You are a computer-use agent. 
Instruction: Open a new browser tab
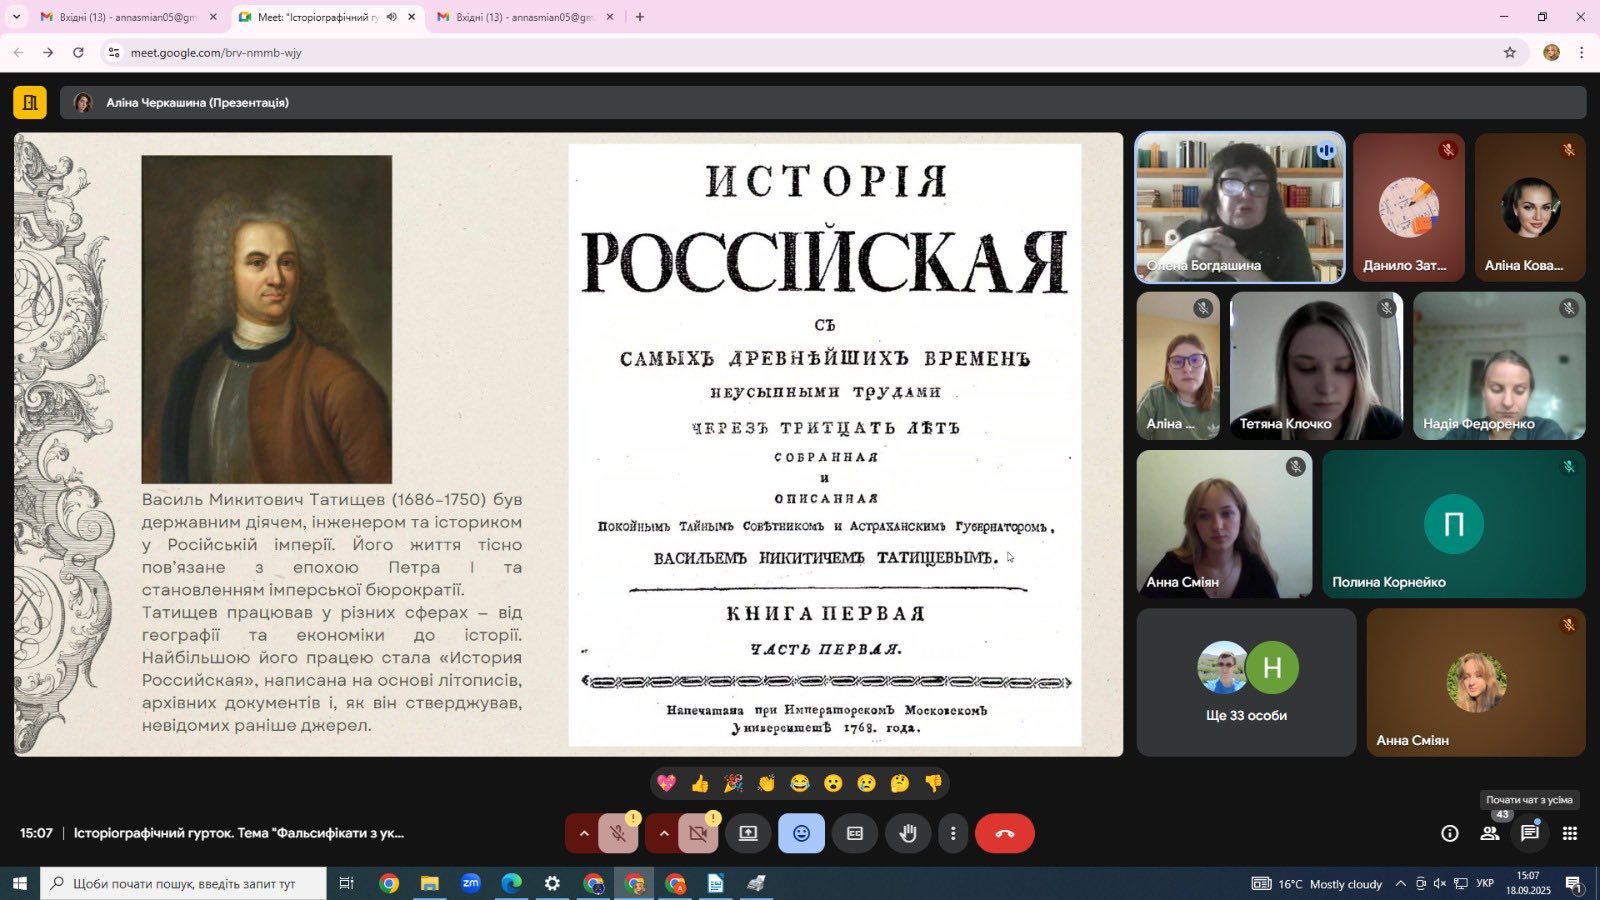pyautogui.click(x=640, y=17)
